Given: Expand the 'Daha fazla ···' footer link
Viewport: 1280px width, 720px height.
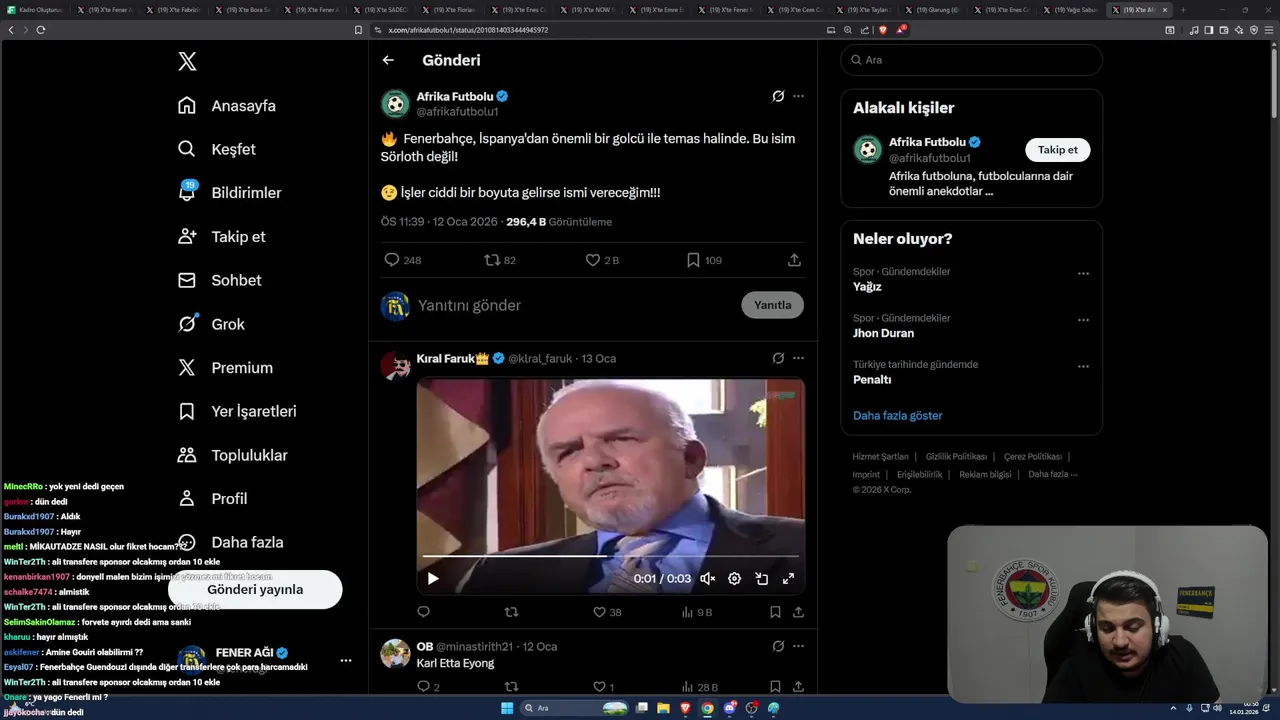Looking at the screenshot, I should (x=1053, y=474).
